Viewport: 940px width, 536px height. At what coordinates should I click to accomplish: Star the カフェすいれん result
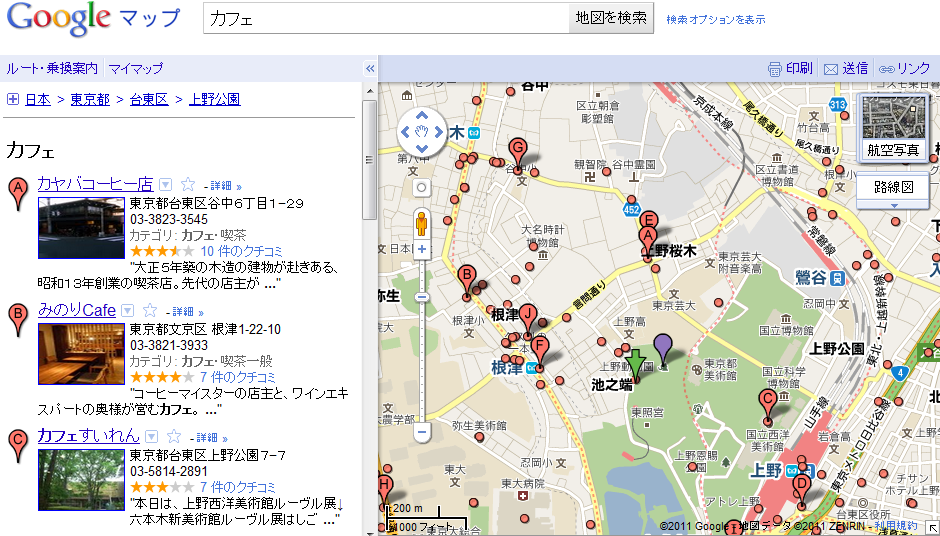pos(174,436)
